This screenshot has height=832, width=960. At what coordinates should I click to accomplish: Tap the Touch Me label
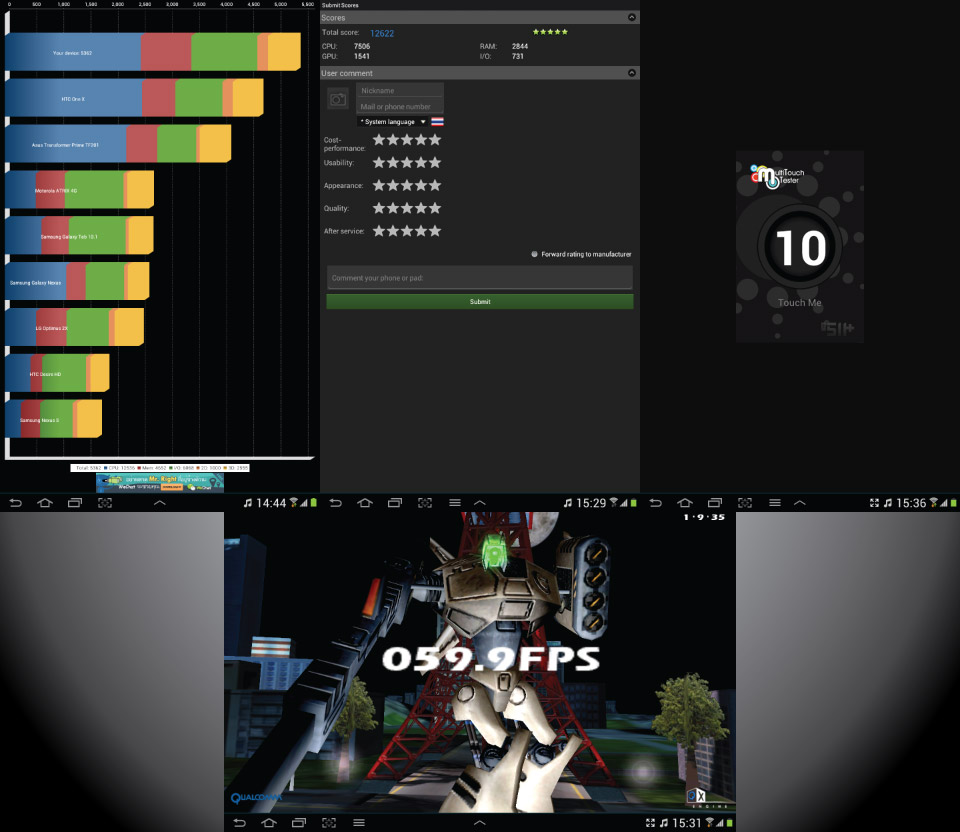[800, 302]
